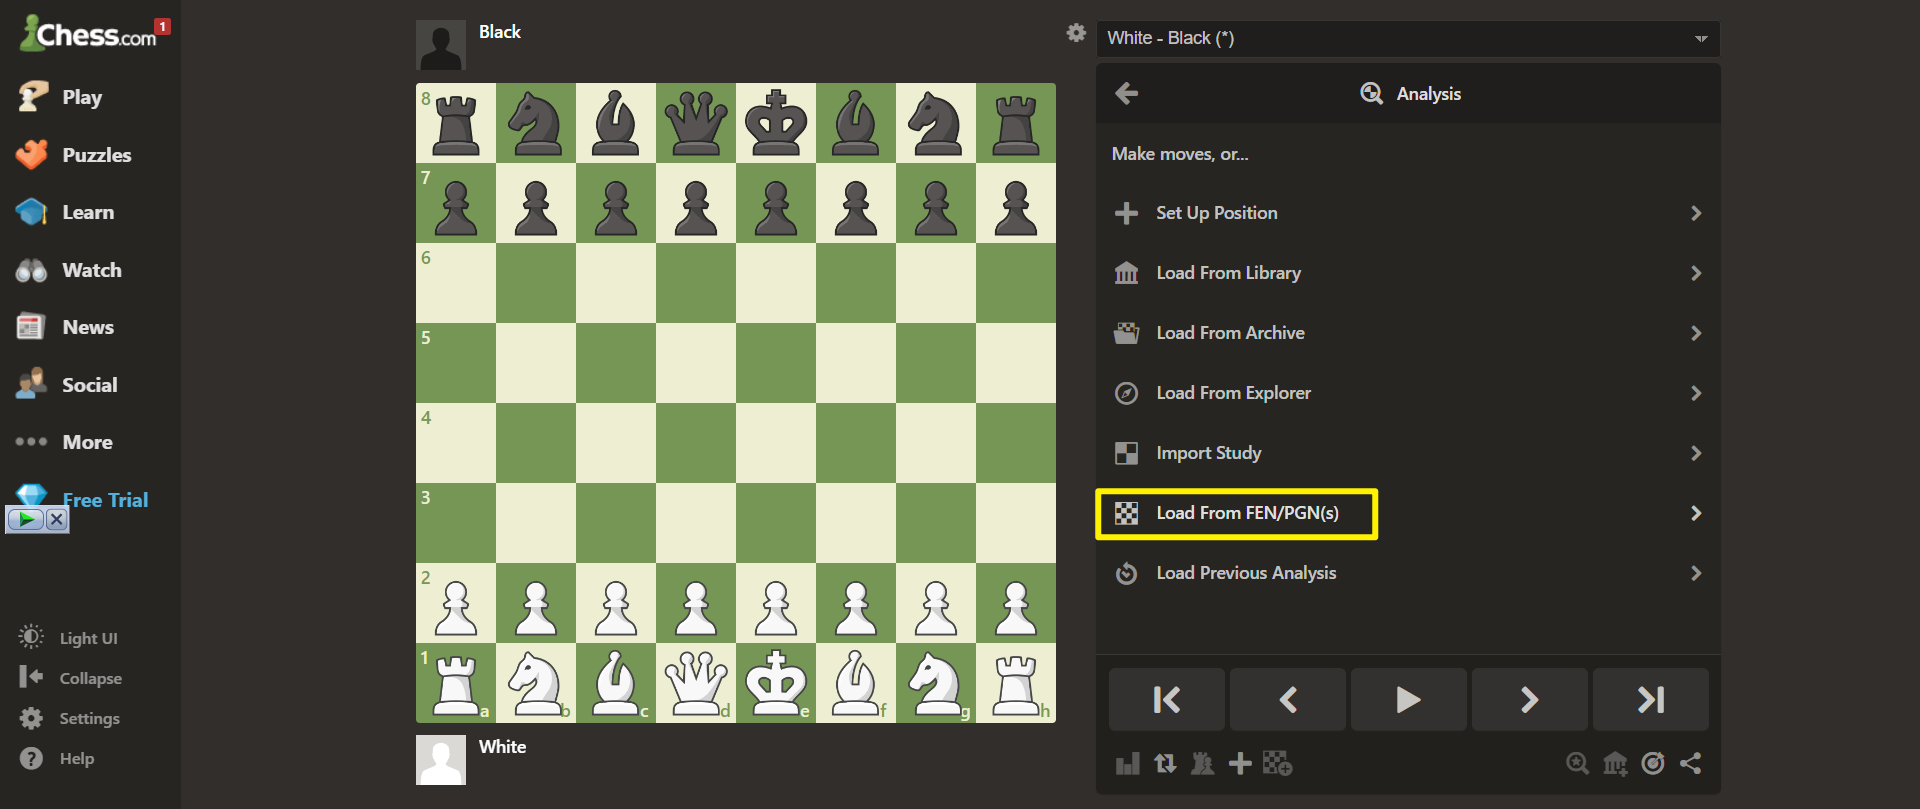Click the ad play arrow icon
The height and width of the screenshot is (809, 1920).
pyautogui.click(x=25, y=519)
